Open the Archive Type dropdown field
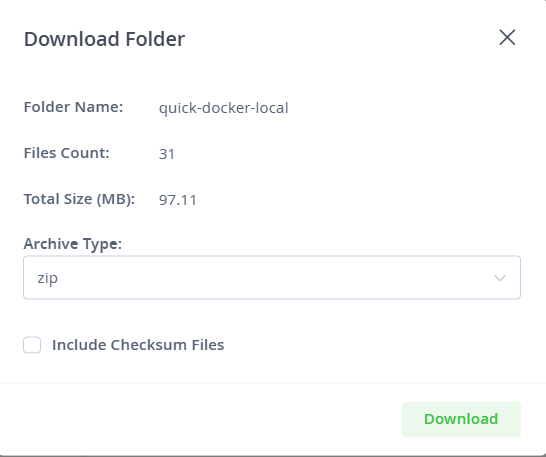 point(272,277)
